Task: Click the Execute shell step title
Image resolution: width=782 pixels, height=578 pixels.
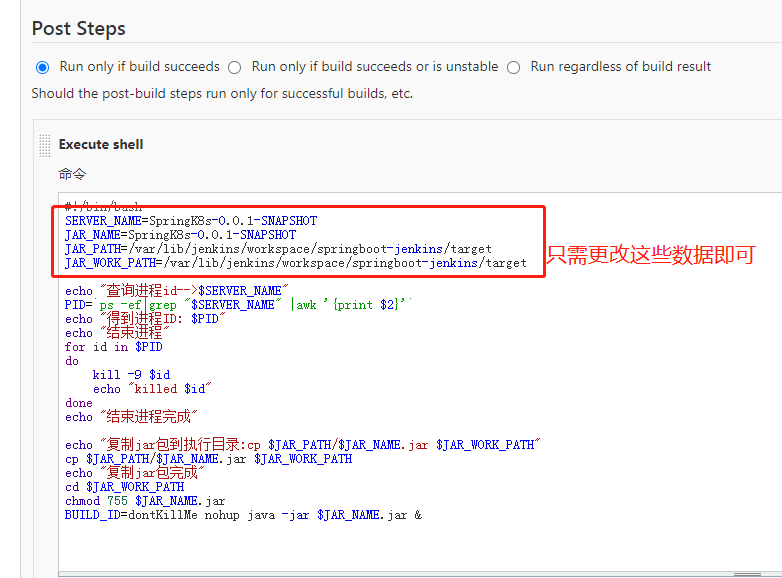Action: (x=101, y=144)
